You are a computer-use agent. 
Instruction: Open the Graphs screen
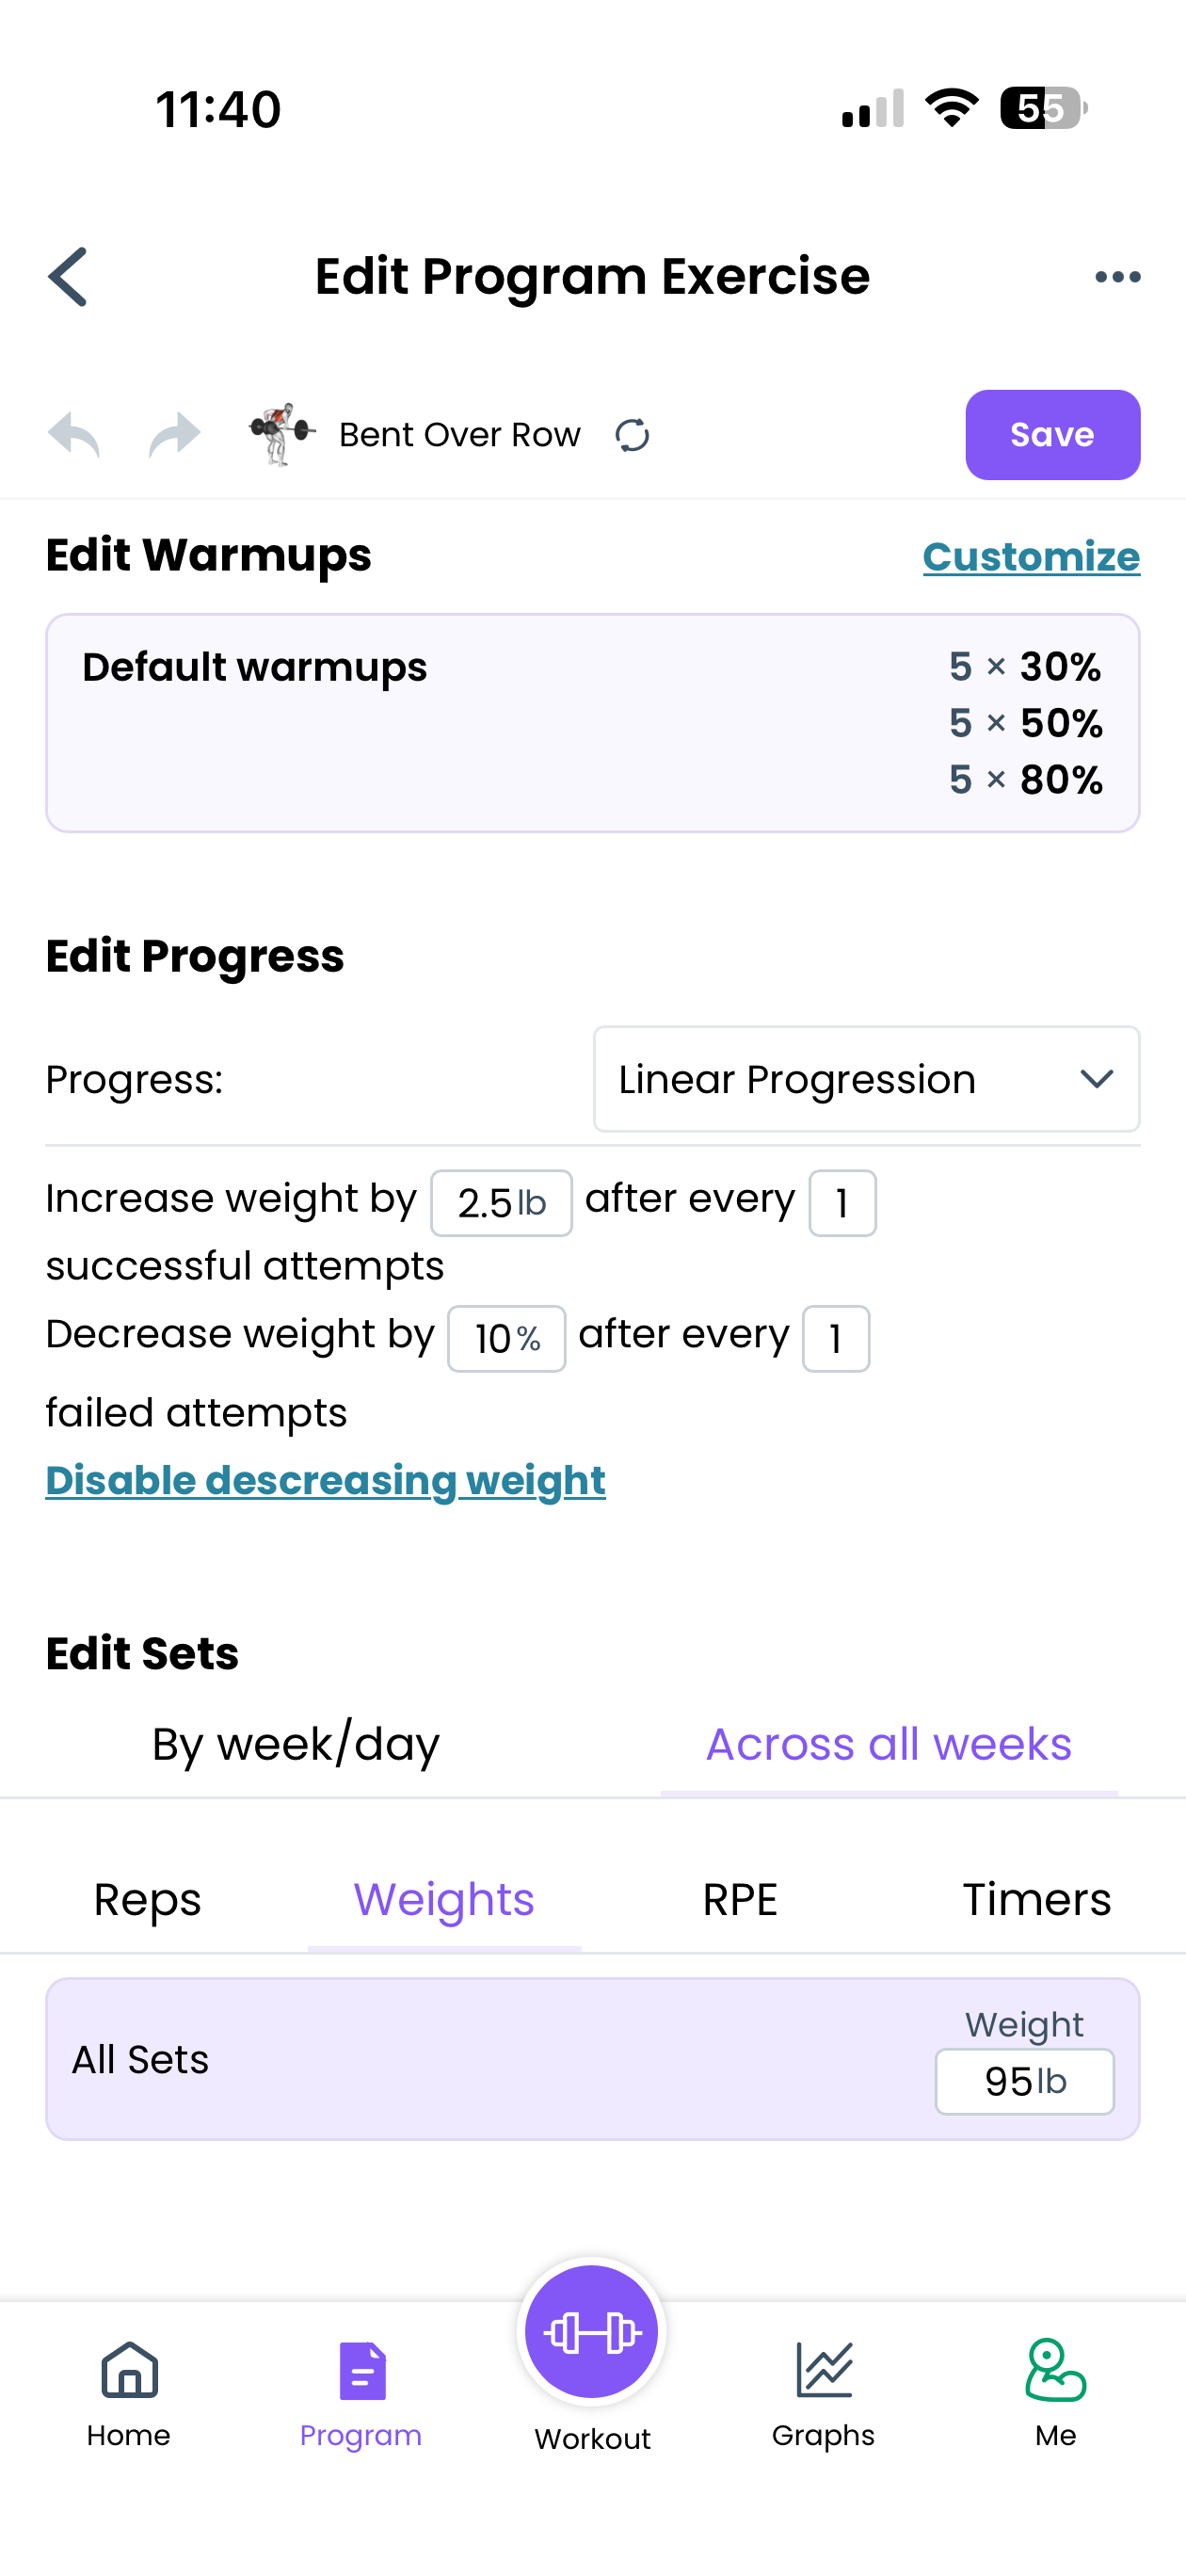[823, 2390]
